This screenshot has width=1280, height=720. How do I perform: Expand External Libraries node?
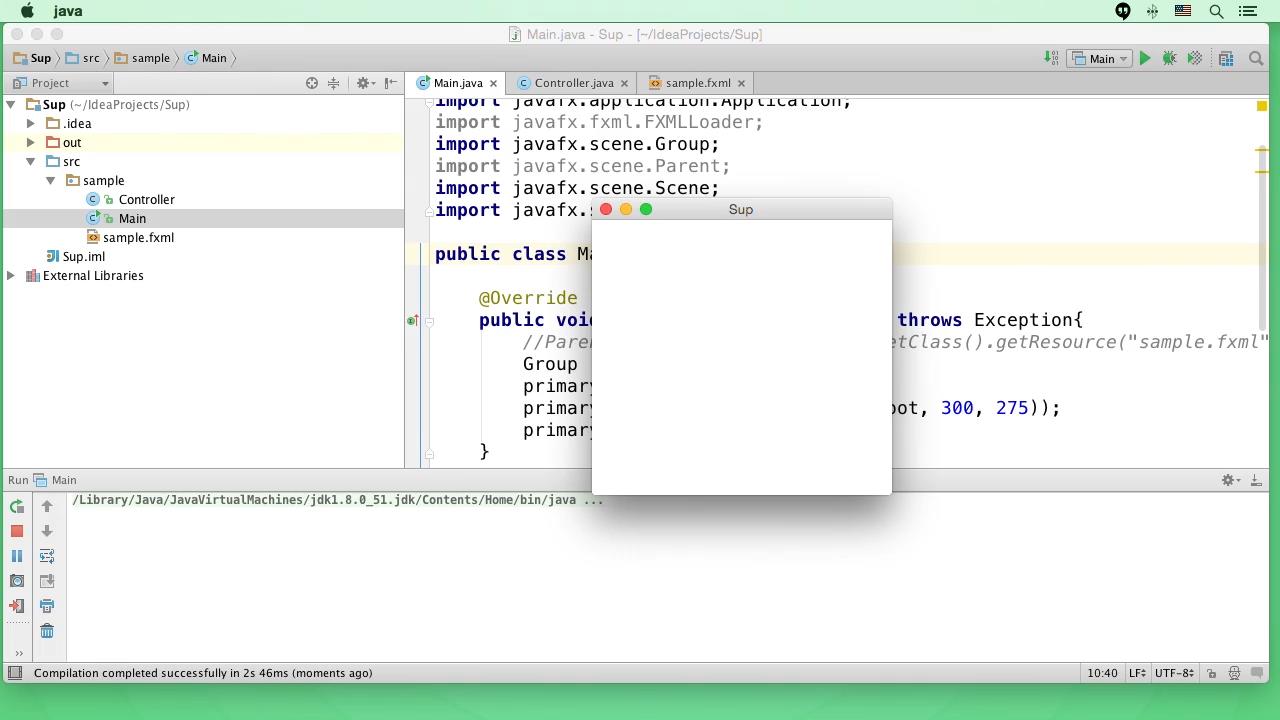[11, 276]
